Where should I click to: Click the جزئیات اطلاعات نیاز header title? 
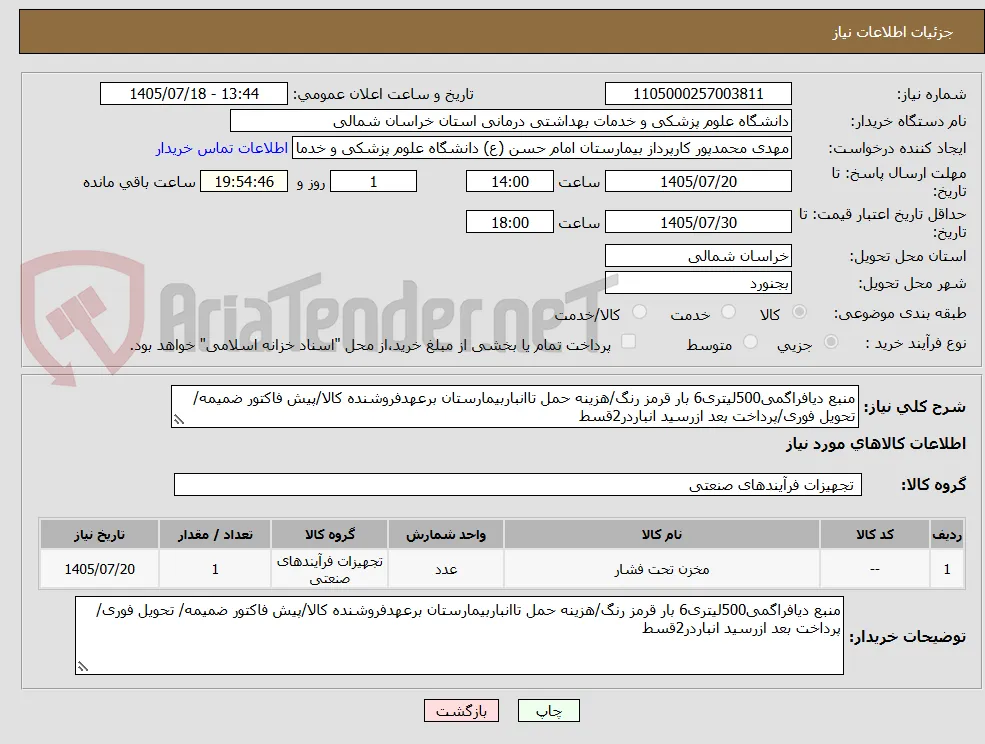tap(893, 32)
